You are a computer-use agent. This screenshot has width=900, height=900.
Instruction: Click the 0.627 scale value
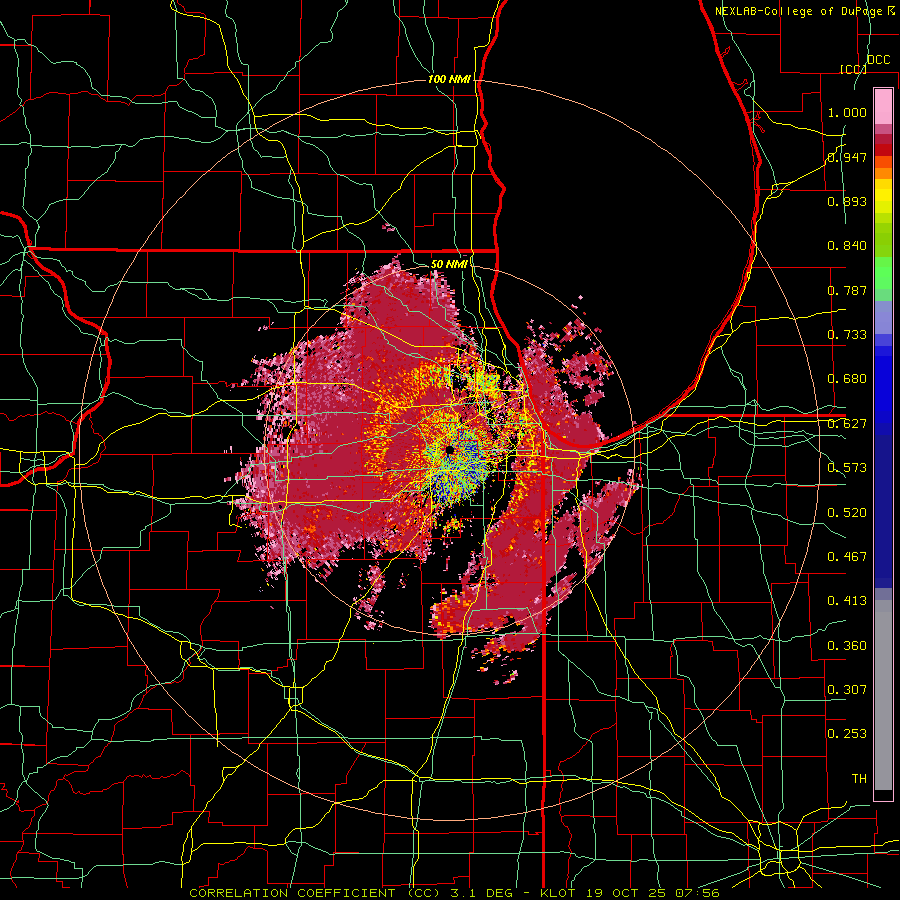tap(847, 424)
